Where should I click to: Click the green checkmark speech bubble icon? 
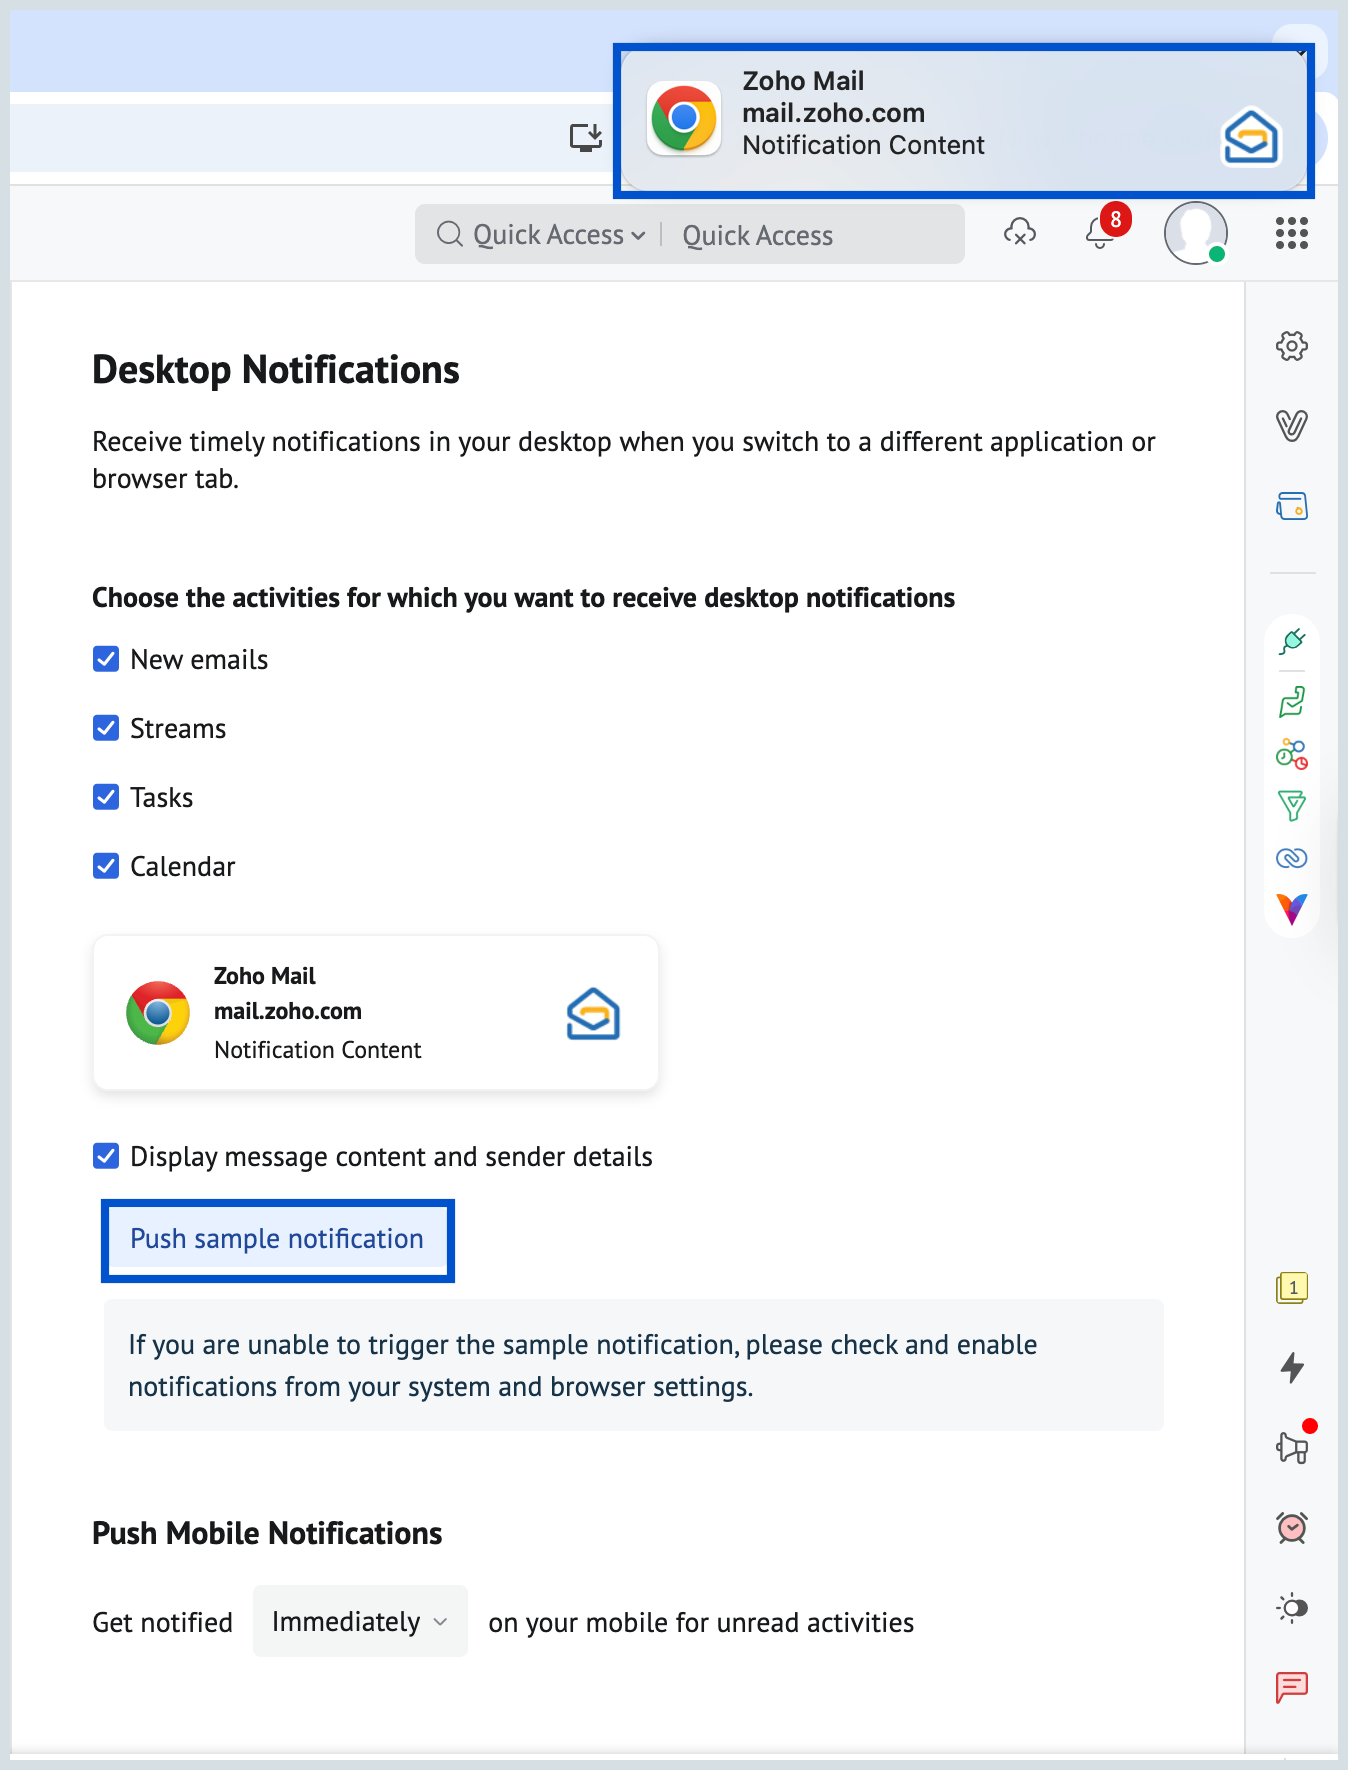1292,702
